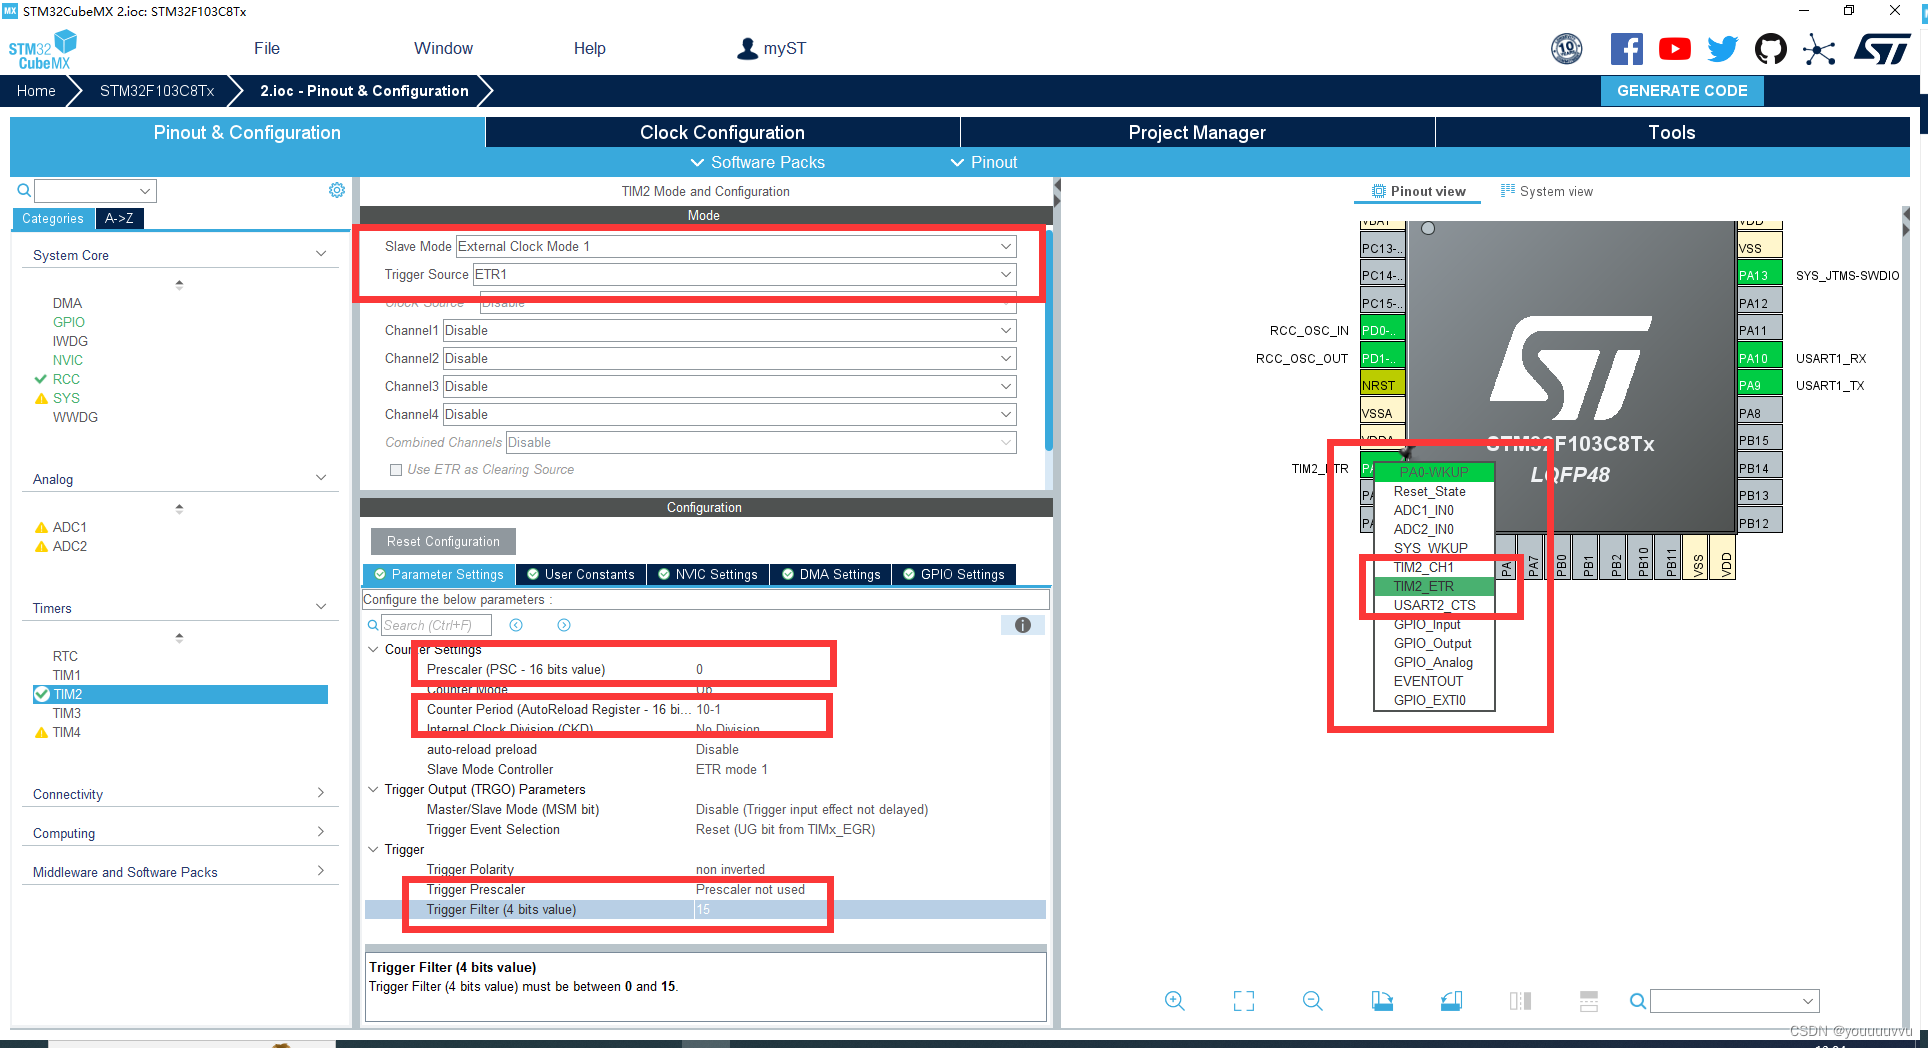Open the ST YouTube channel icon
Screen dimensions: 1928x1048
(1674, 49)
